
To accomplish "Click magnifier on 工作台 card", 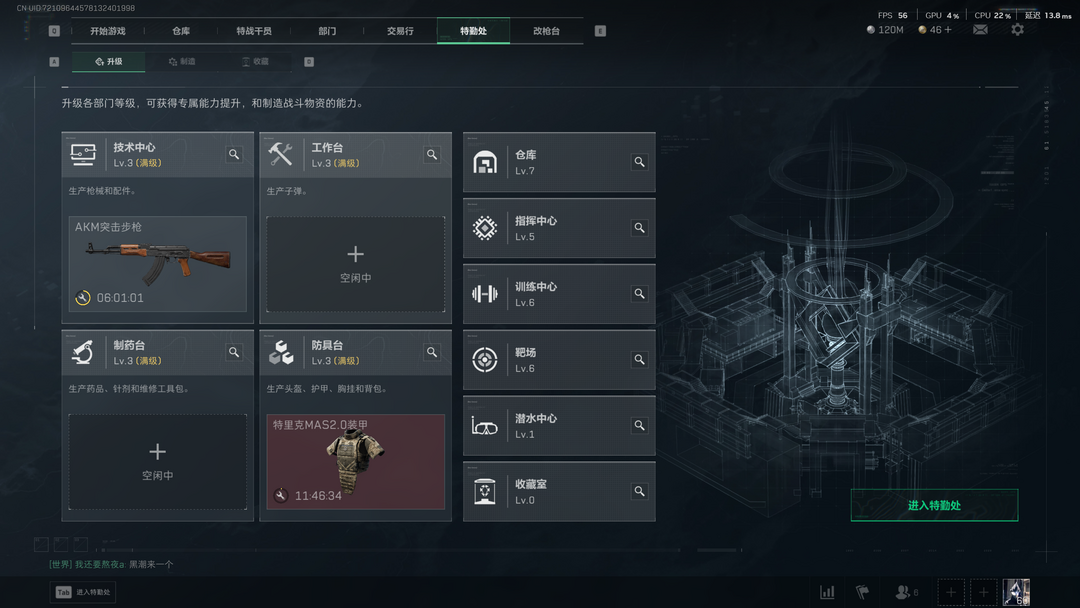I will (432, 154).
